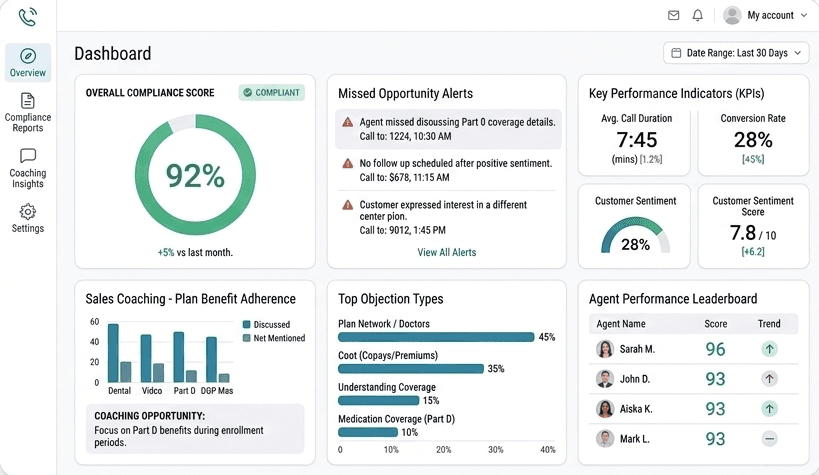Open the Settings sidebar item
Image resolution: width=819 pixels, height=475 pixels.
point(28,218)
